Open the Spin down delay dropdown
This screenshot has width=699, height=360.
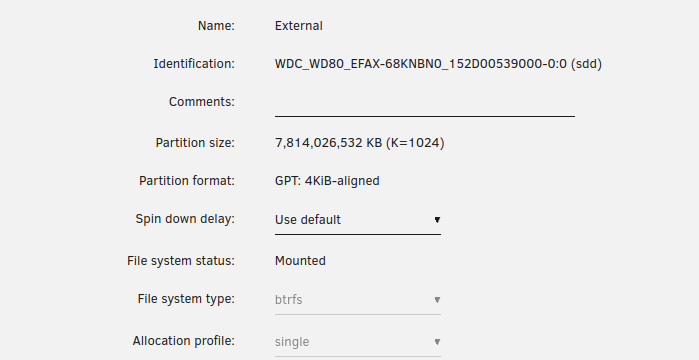click(358, 220)
